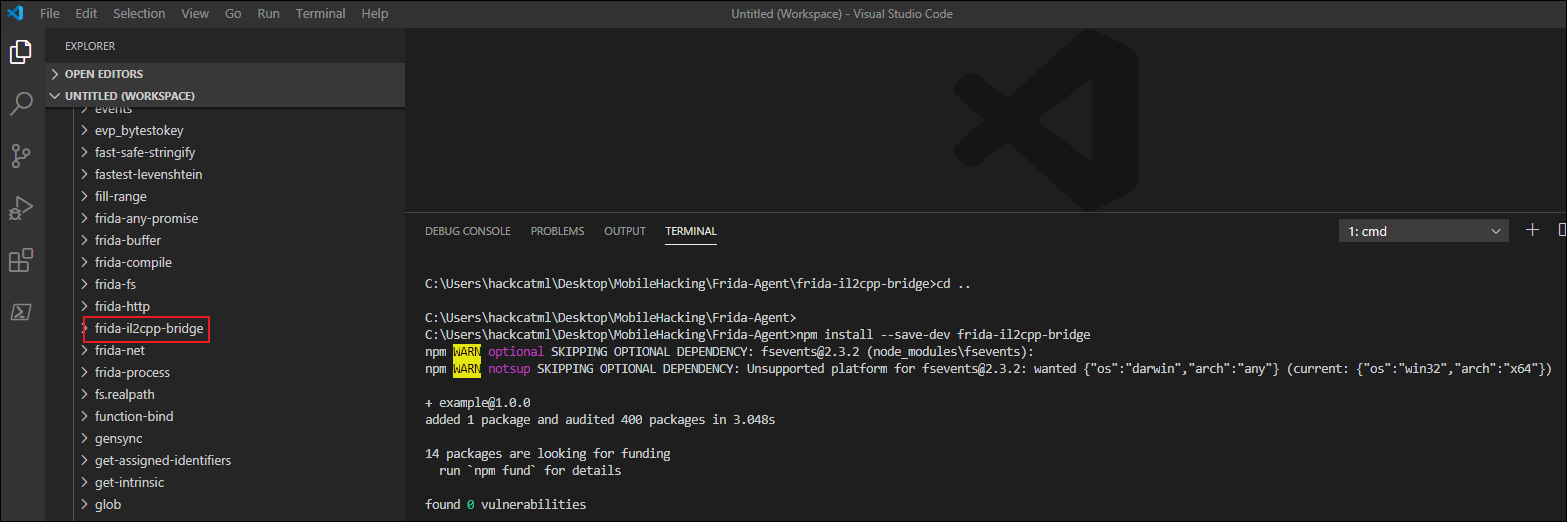Click the 'found 0 vulnerabilities' terminal line
1567x522 pixels.
pyautogui.click(x=506, y=504)
